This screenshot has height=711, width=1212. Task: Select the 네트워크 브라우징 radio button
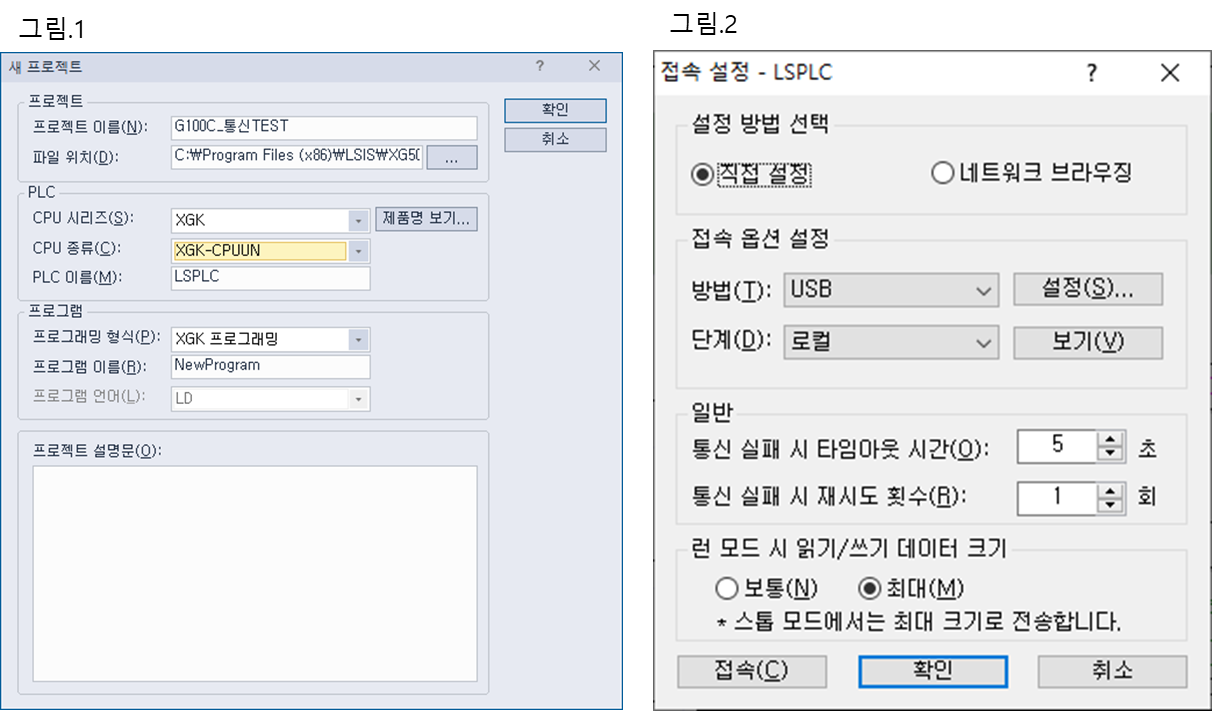[942, 172]
